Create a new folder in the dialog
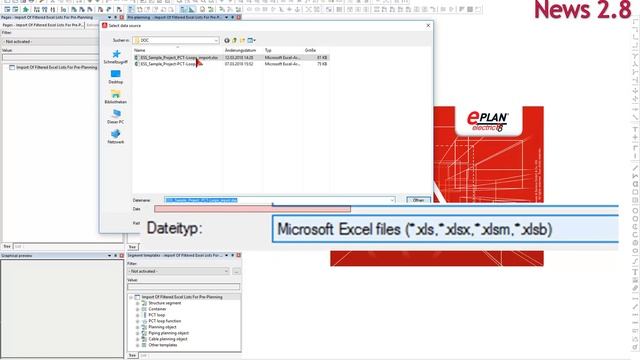Viewport: 640px width, 360px height. pyautogui.click(x=242, y=40)
